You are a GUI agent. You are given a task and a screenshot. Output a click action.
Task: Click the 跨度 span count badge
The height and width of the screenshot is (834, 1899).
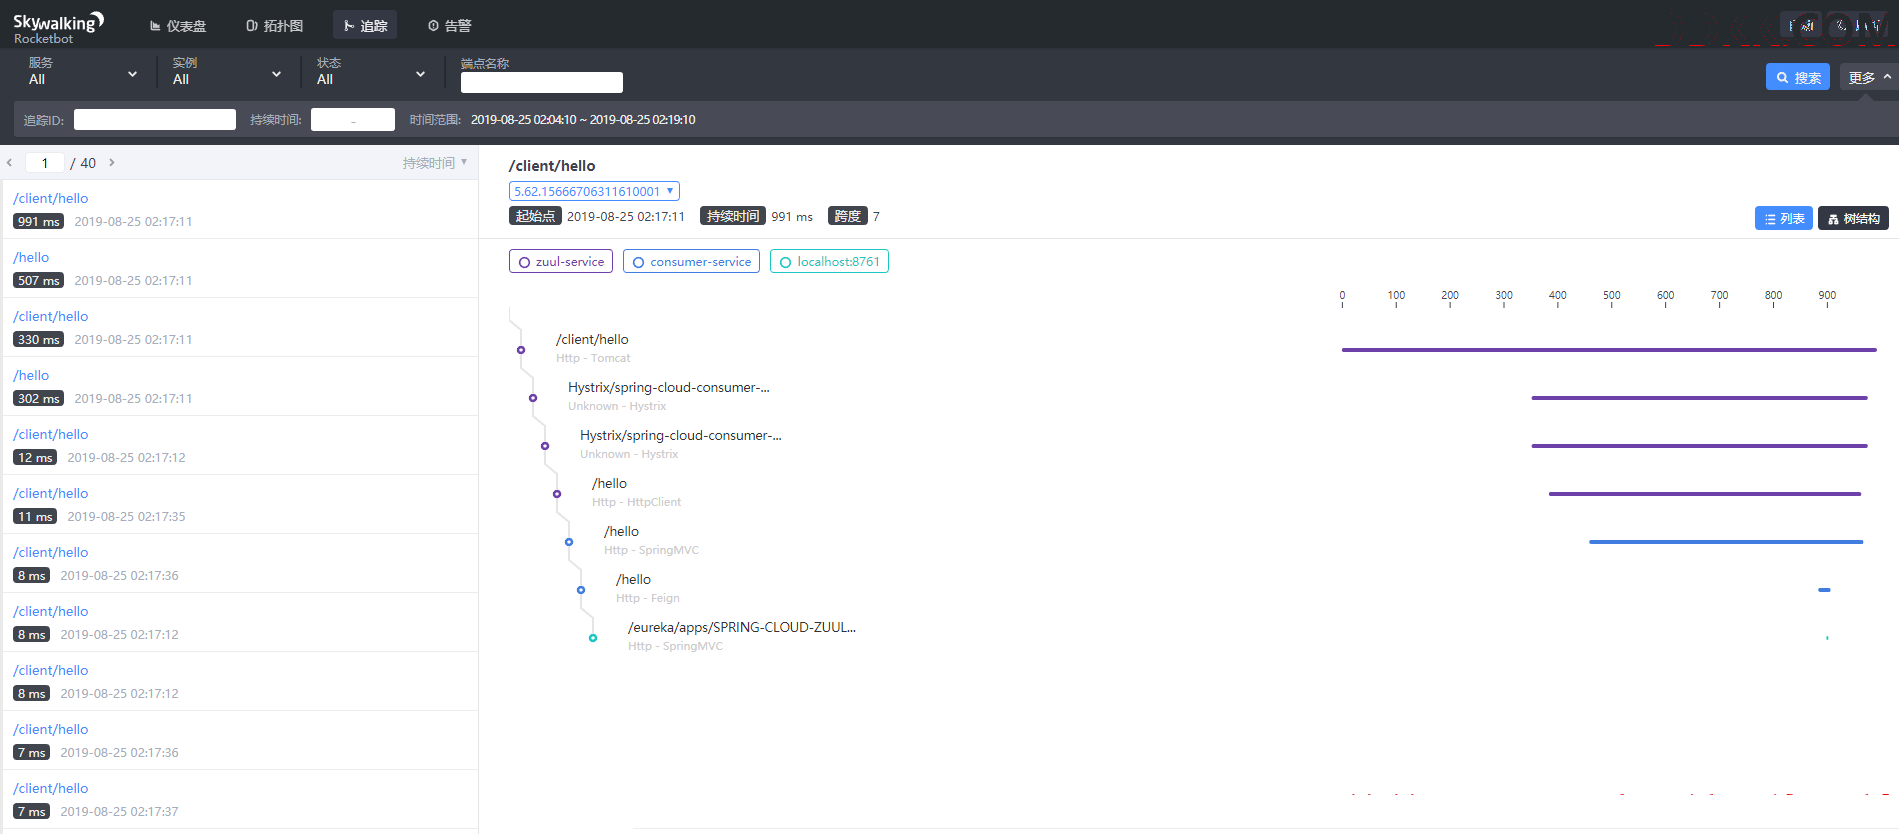(847, 216)
